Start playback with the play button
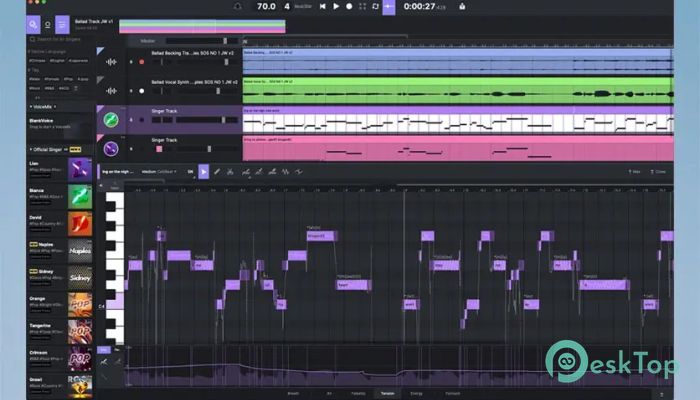Viewport: 700px width, 400px height. coord(336,6)
